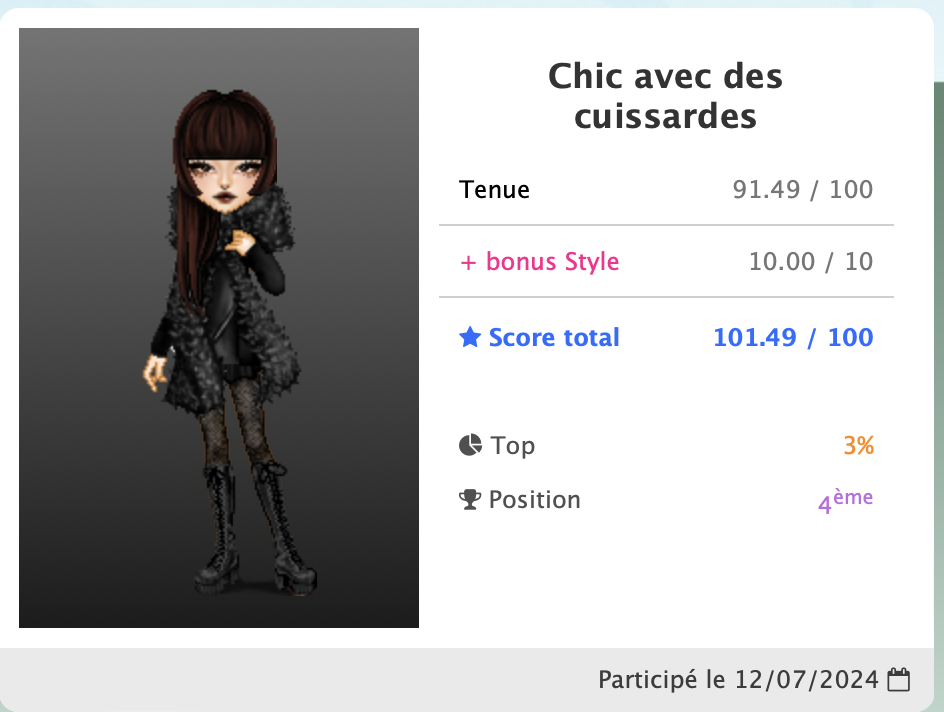Viewport: 944px width, 712px height.
Task: Click the 101.49 / 100 total value
Action: (x=793, y=338)
